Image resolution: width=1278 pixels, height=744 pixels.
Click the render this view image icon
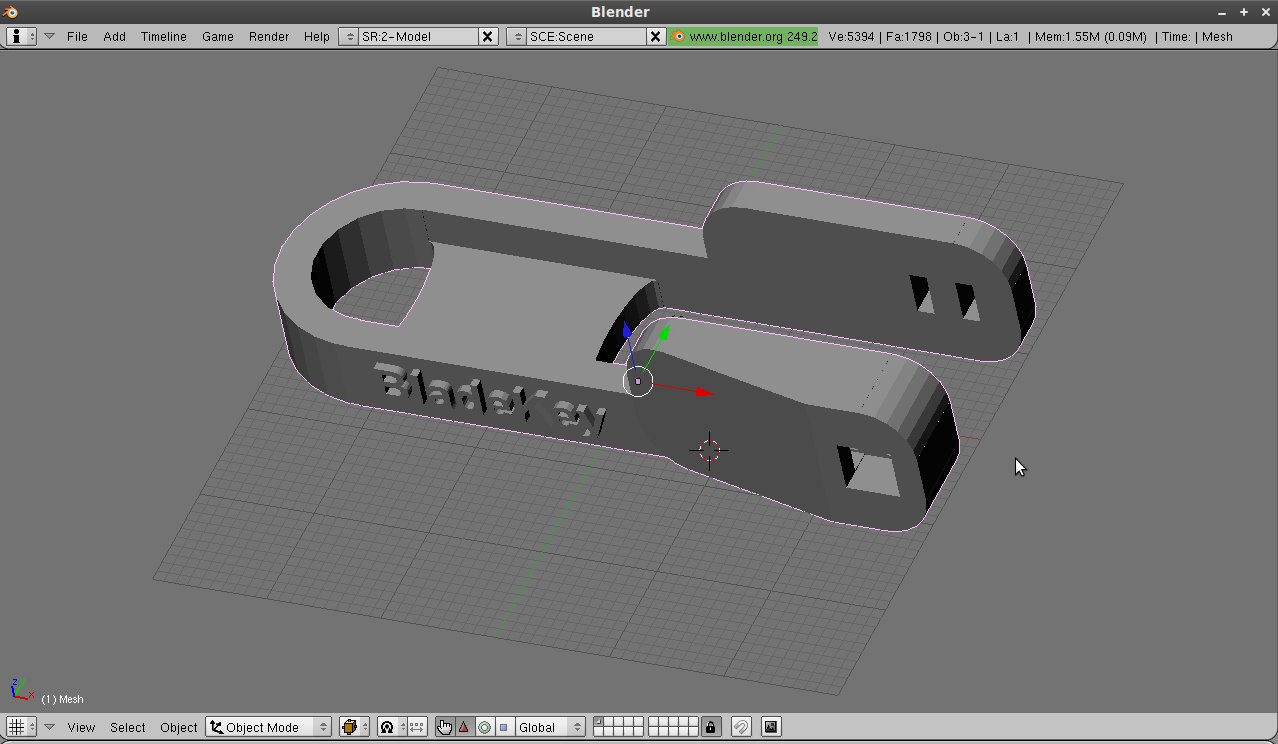point(770,727)
